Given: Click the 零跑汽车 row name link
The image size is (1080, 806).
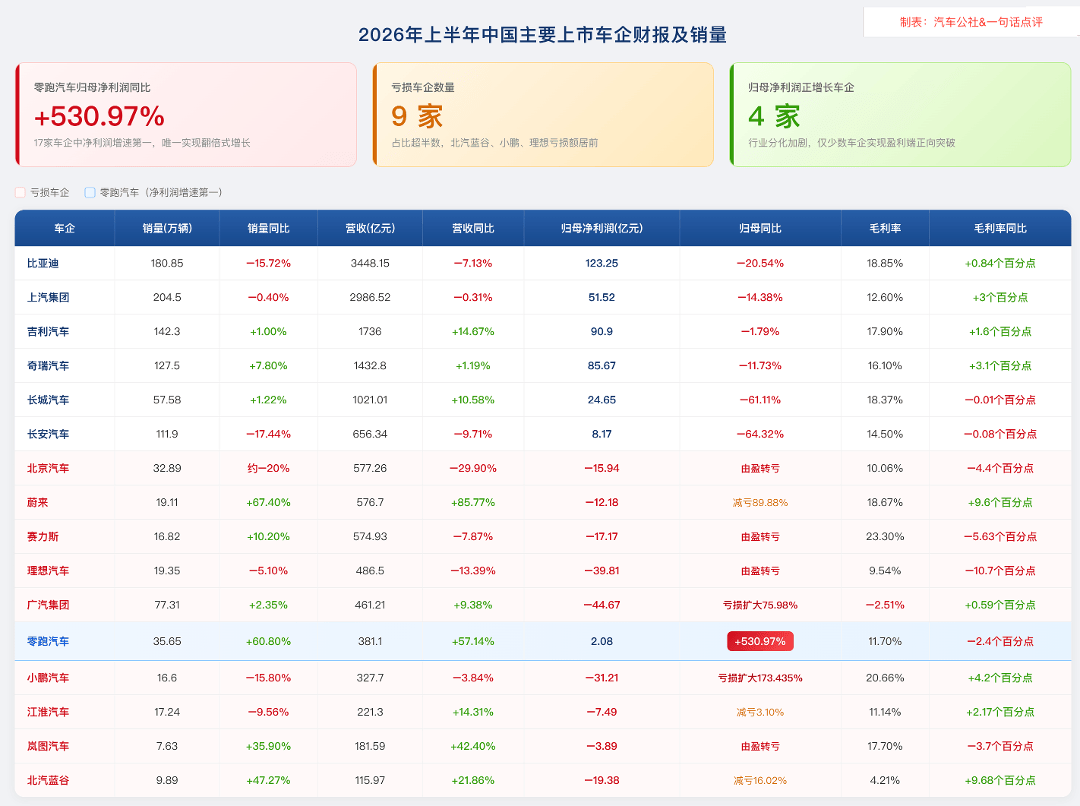Looking at the screenshot, I should [x=48, y=641].
